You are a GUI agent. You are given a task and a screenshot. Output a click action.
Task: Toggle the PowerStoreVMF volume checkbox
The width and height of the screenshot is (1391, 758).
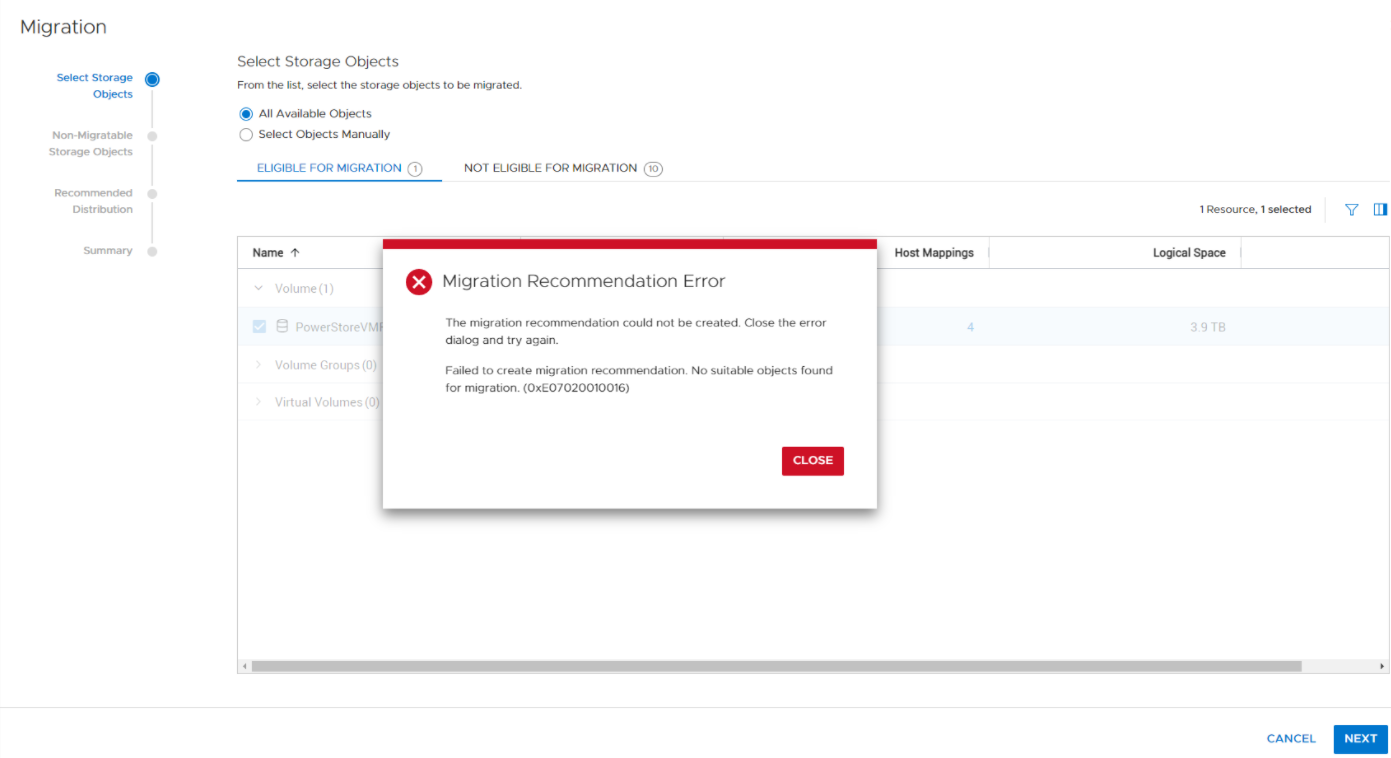(x=259, y=327)
